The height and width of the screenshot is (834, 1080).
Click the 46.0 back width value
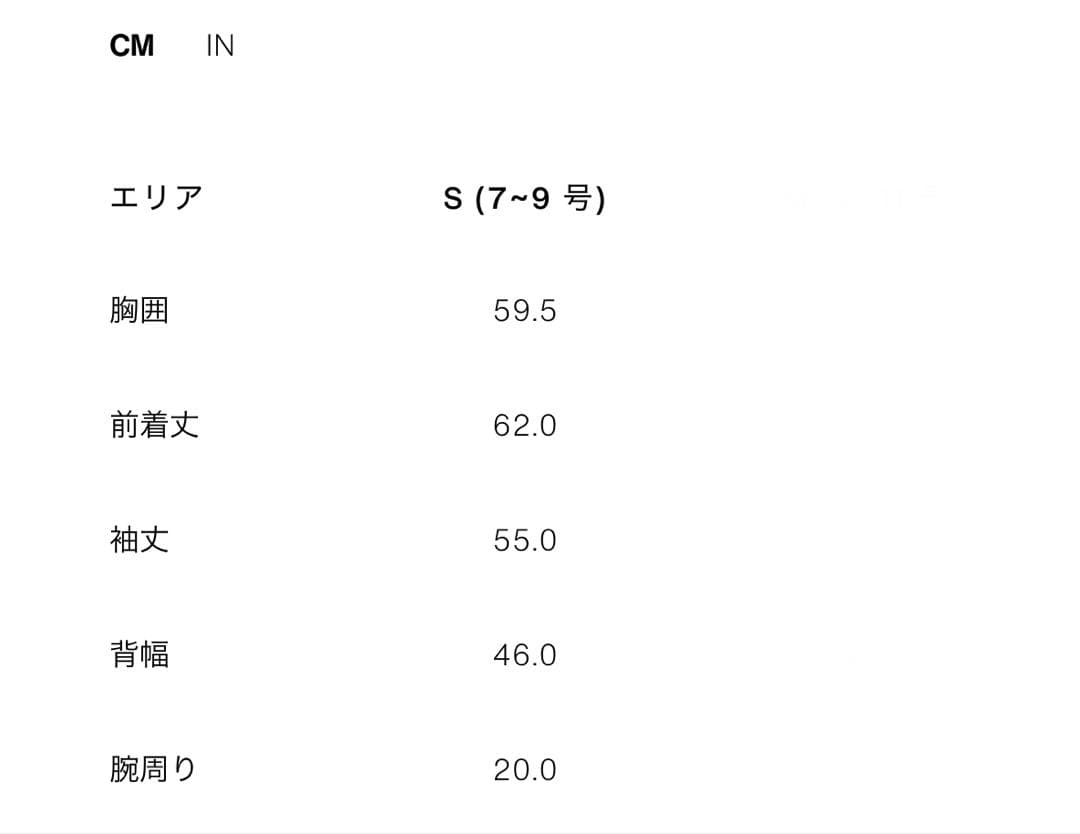pyautogui.click(x=525, y=655)
